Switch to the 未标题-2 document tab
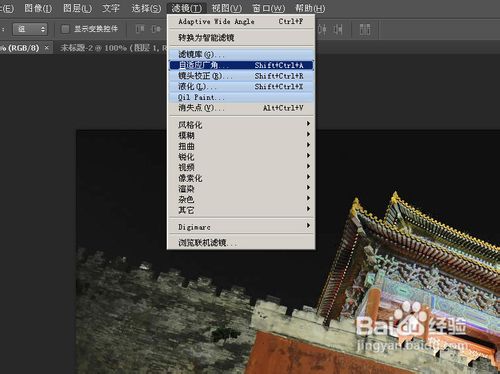 coord(113,48)
